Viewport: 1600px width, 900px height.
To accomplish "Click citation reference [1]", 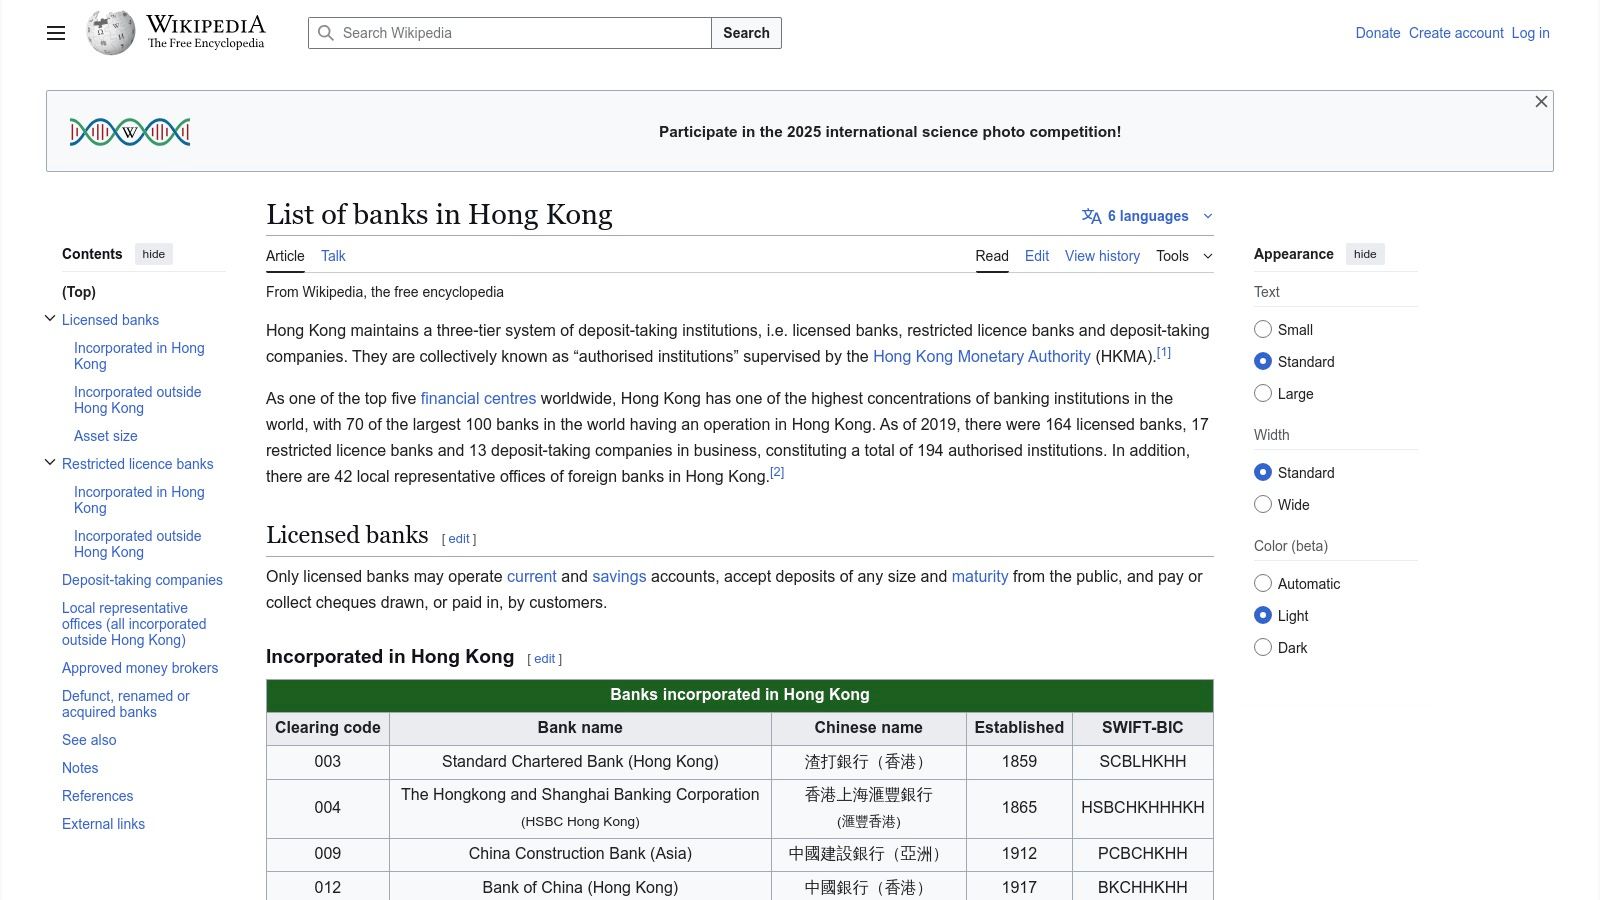I will pos(1164,352).
